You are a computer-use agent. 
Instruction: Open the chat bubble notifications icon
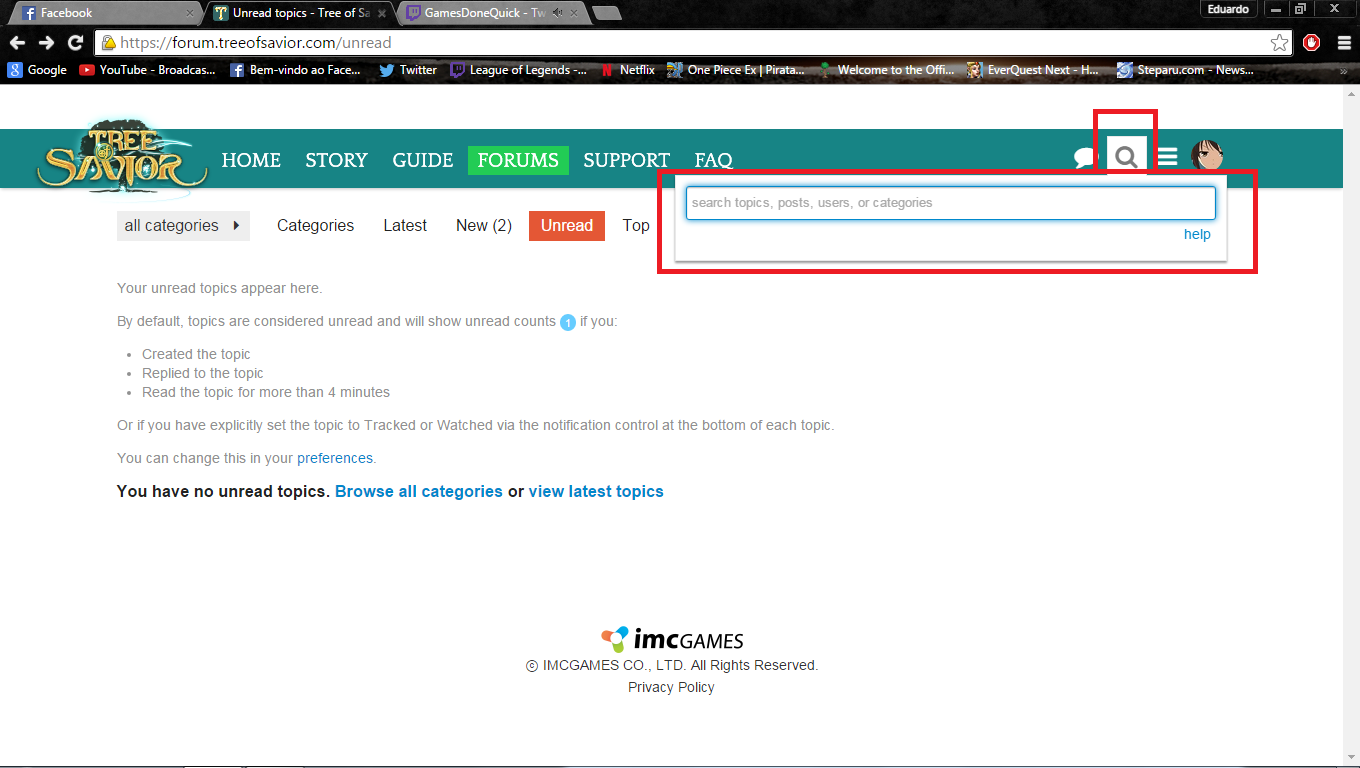[1085, 158]
